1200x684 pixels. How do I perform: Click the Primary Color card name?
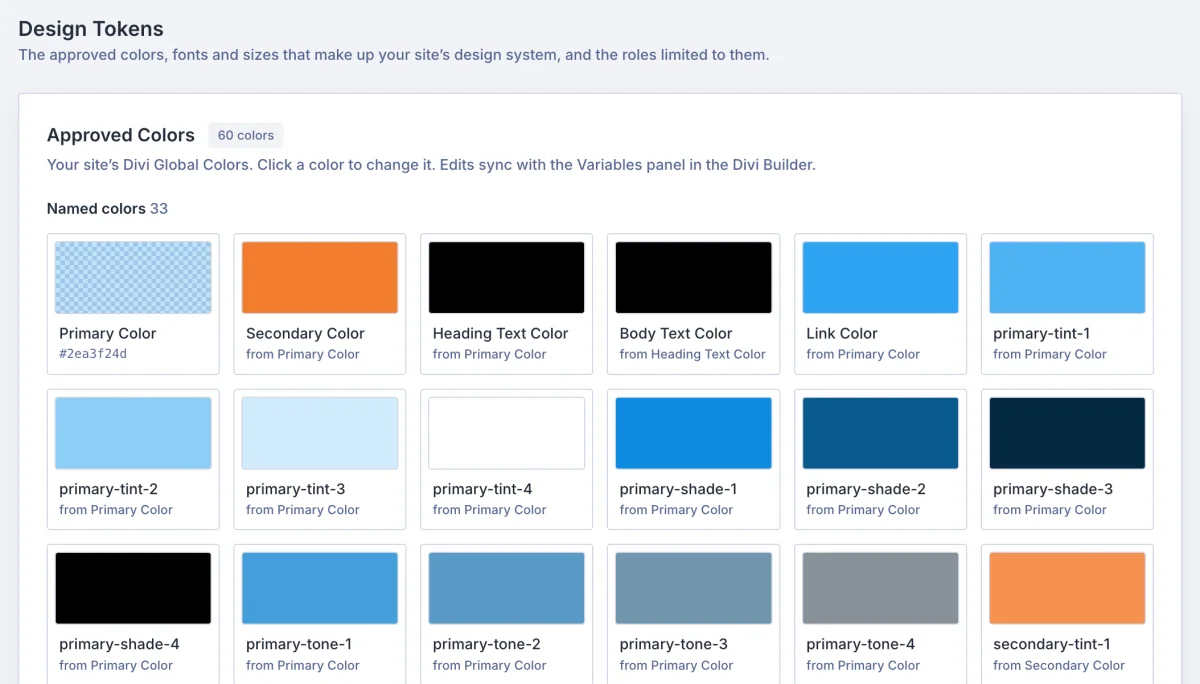coord(108,333)
